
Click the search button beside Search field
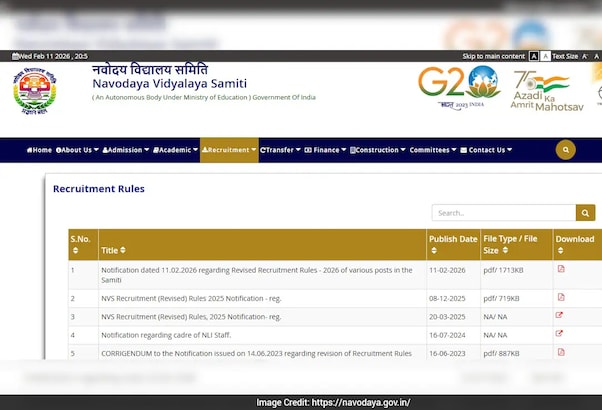(585, 213)
